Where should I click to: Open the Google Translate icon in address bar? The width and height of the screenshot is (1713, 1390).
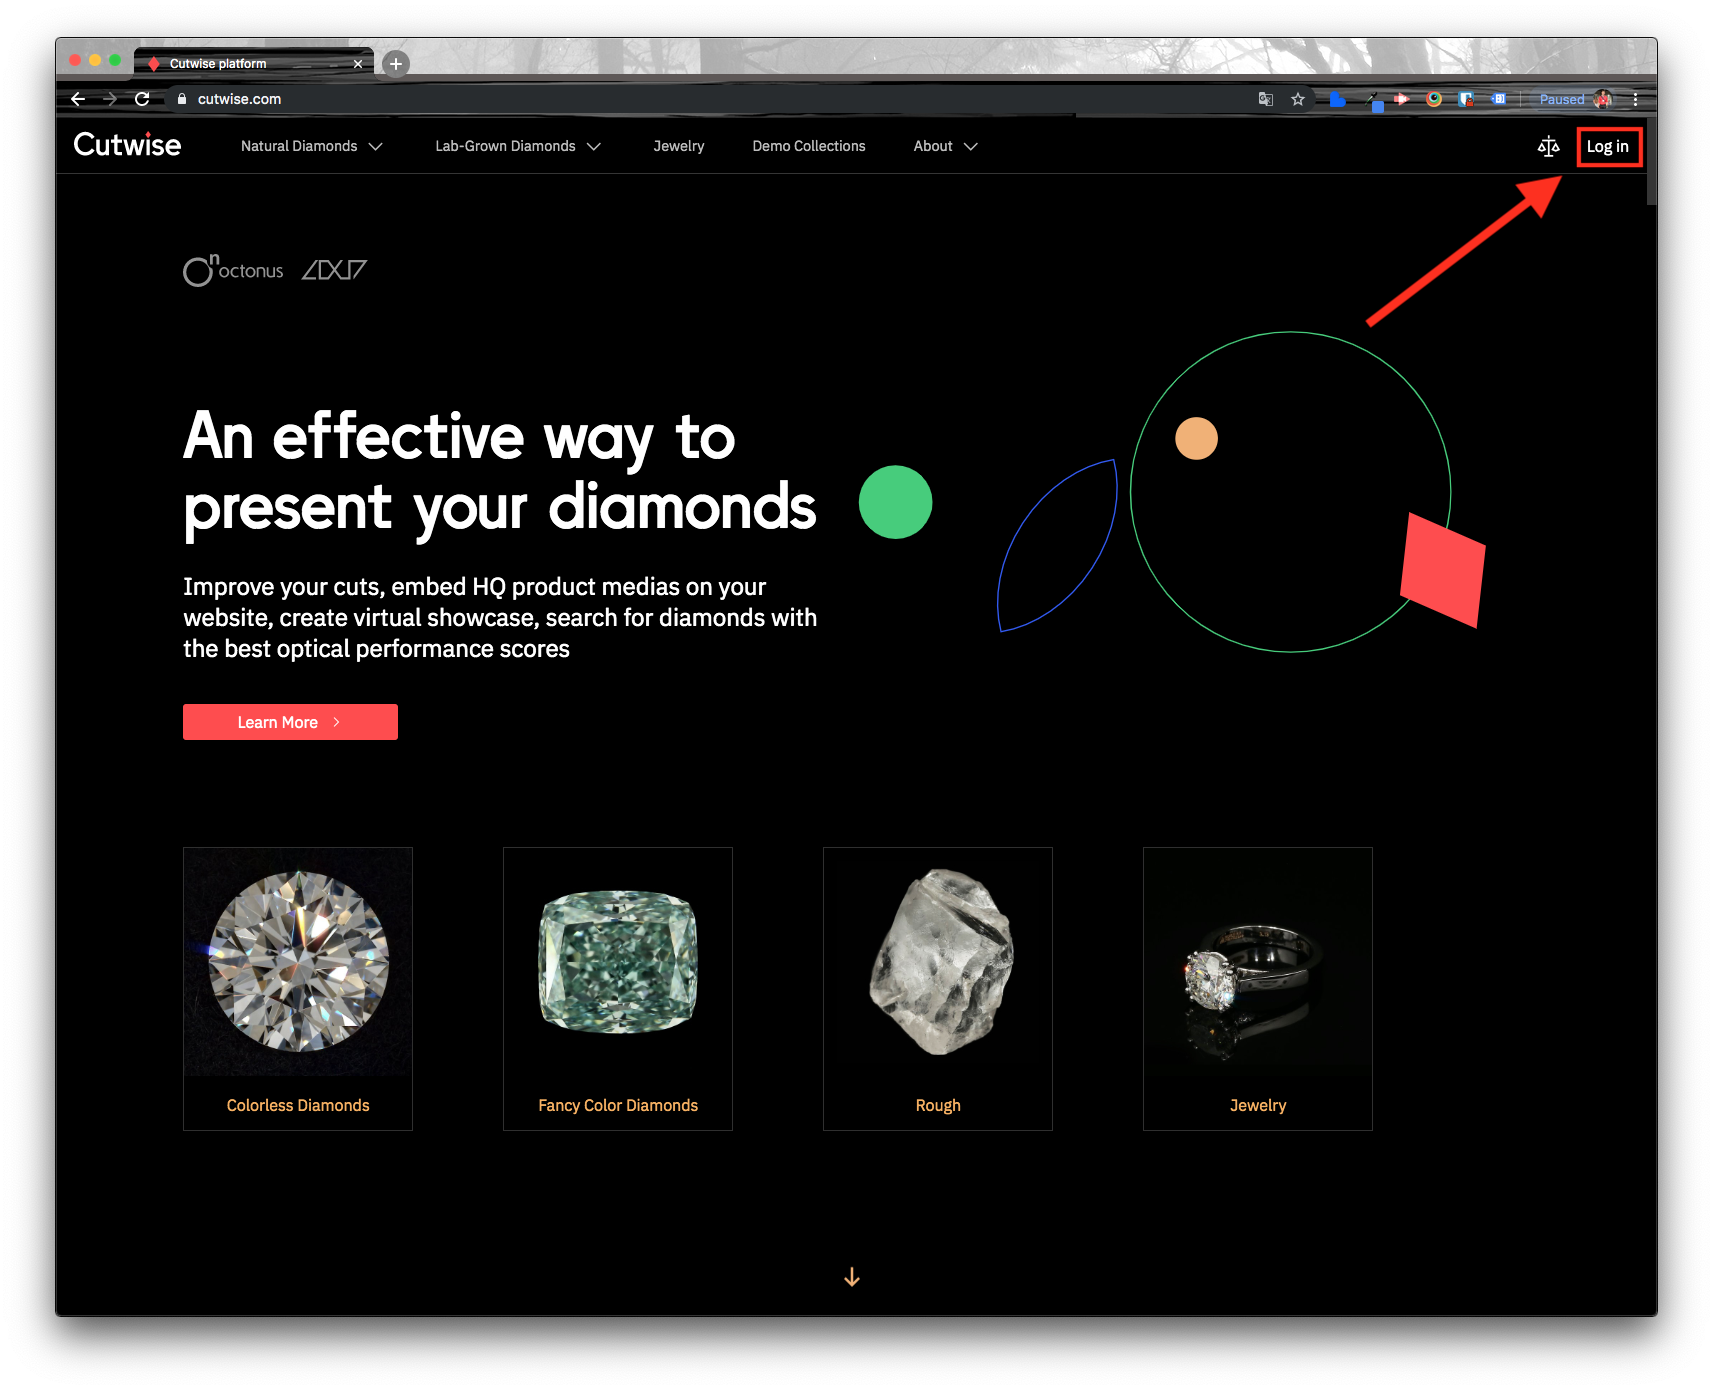[x=1266, y=99]
